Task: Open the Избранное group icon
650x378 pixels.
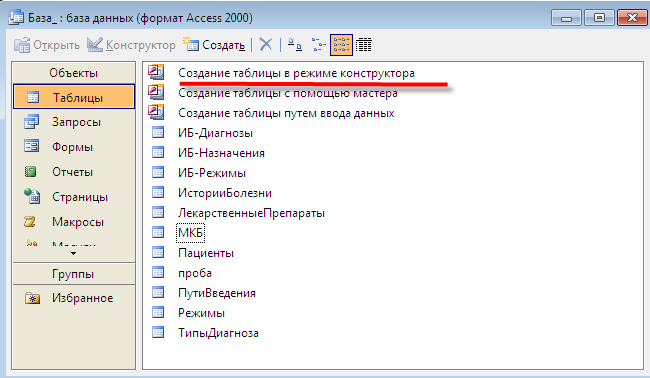Action: pos(32,298)
